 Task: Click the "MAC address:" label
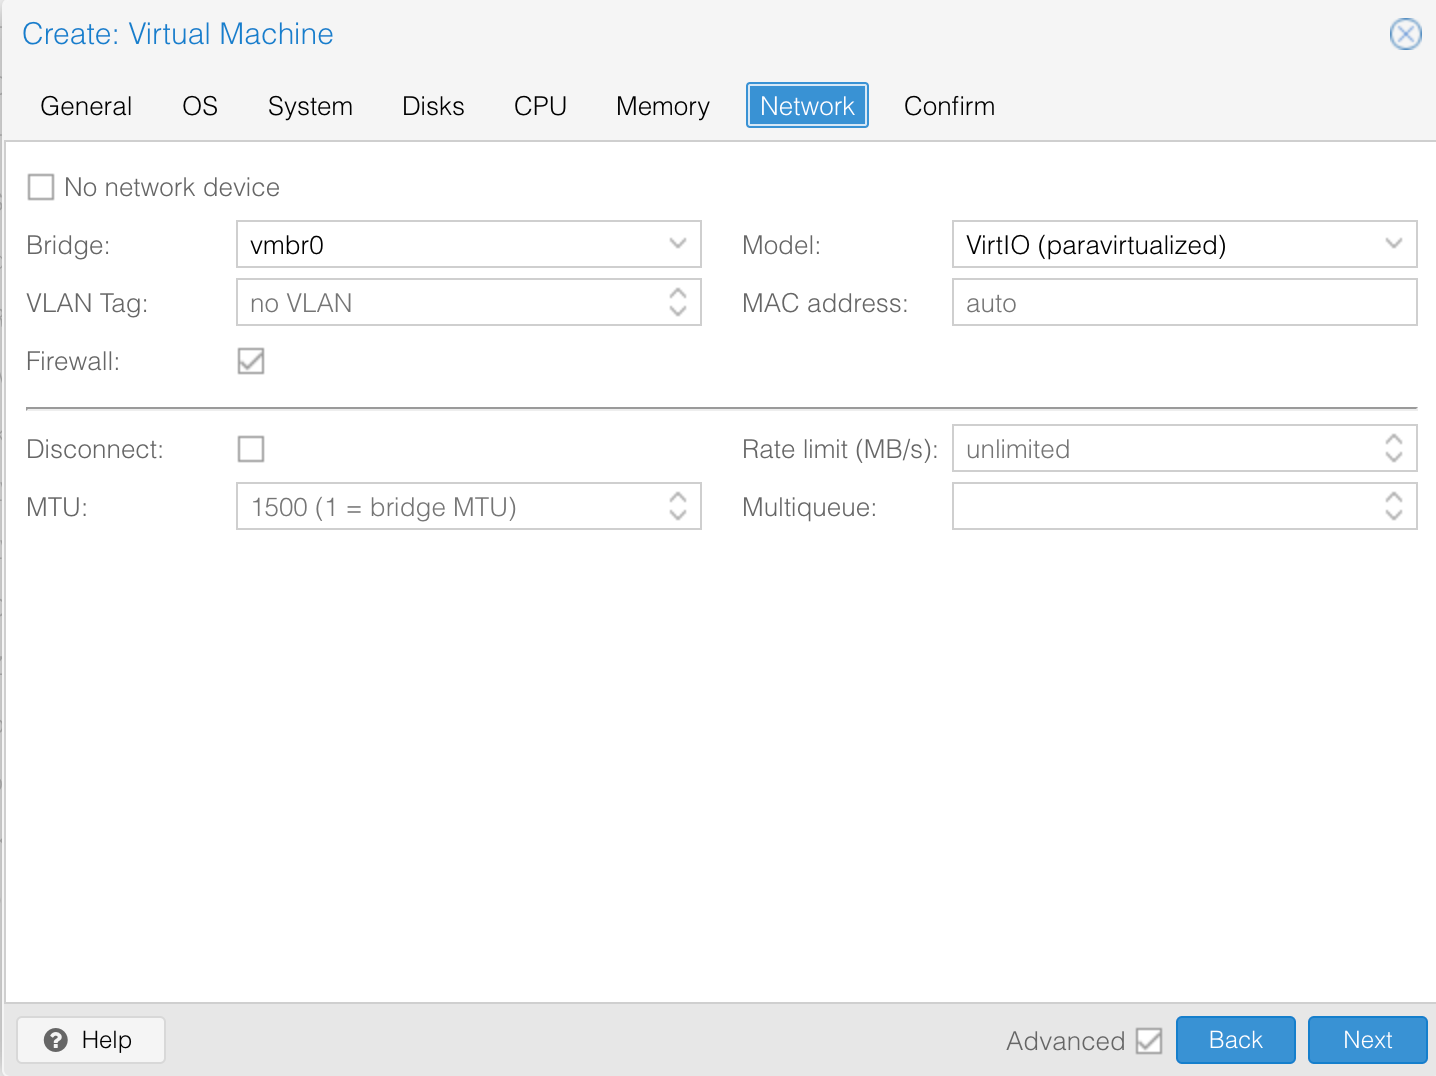[825, 303]
